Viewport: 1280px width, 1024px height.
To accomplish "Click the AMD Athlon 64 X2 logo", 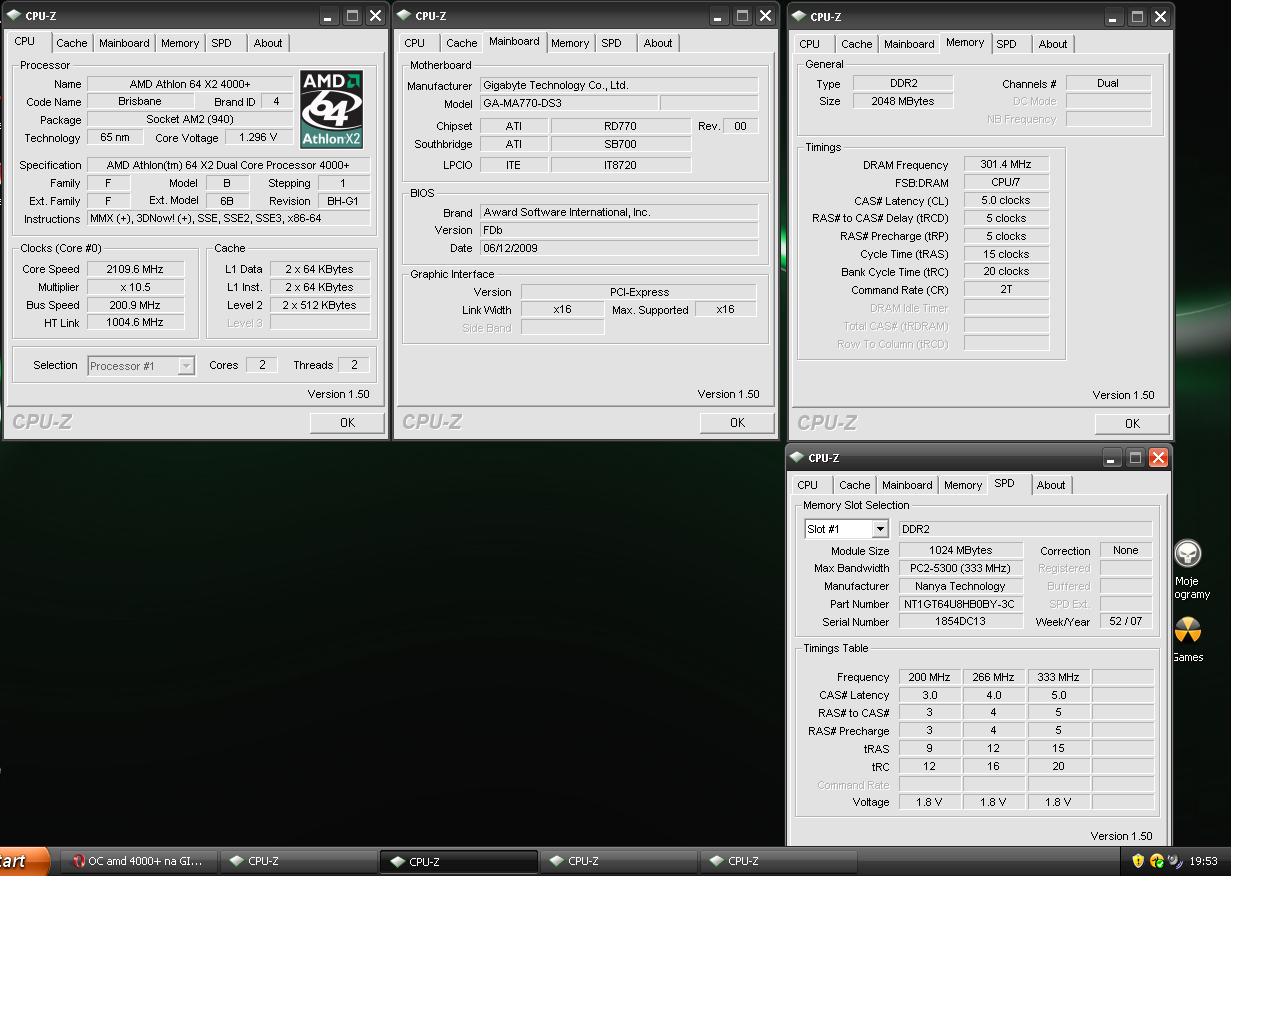I will pos(331,109).
